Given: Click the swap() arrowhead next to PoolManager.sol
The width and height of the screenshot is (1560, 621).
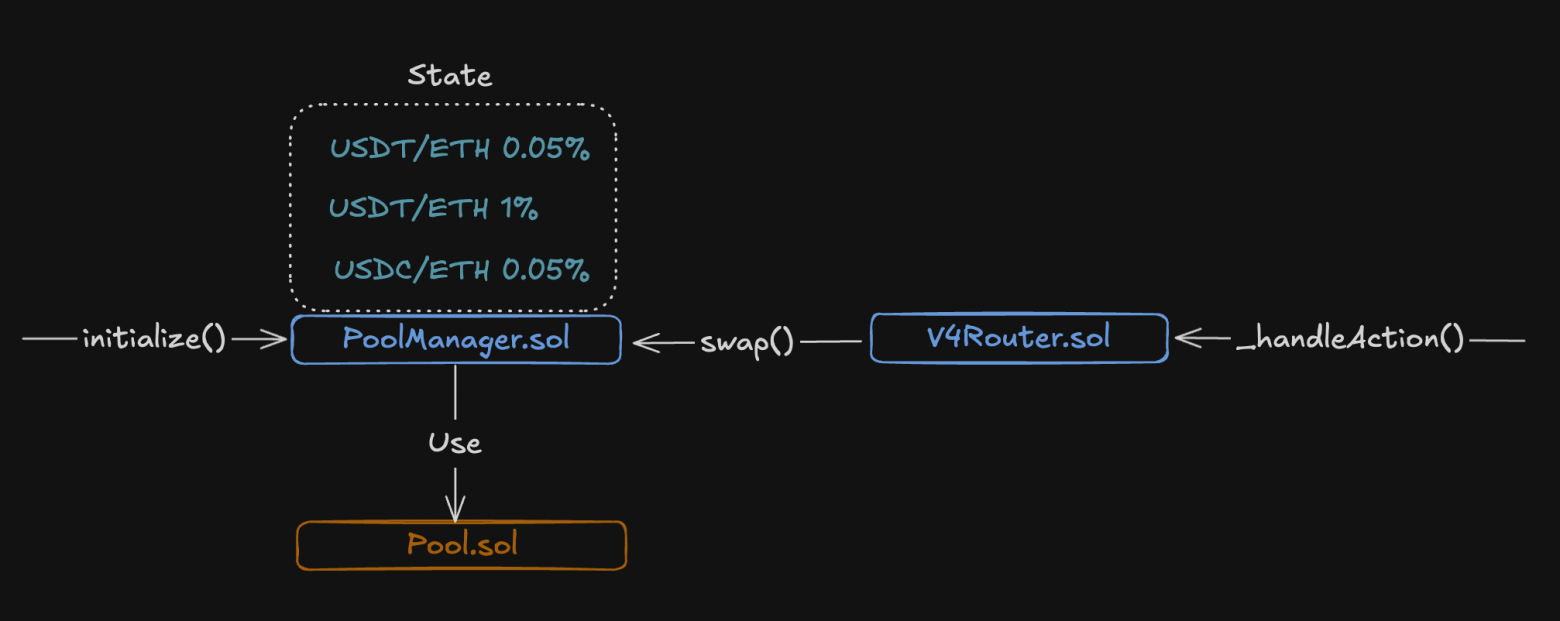Looking at the screenshot, I should coord(645,342).
